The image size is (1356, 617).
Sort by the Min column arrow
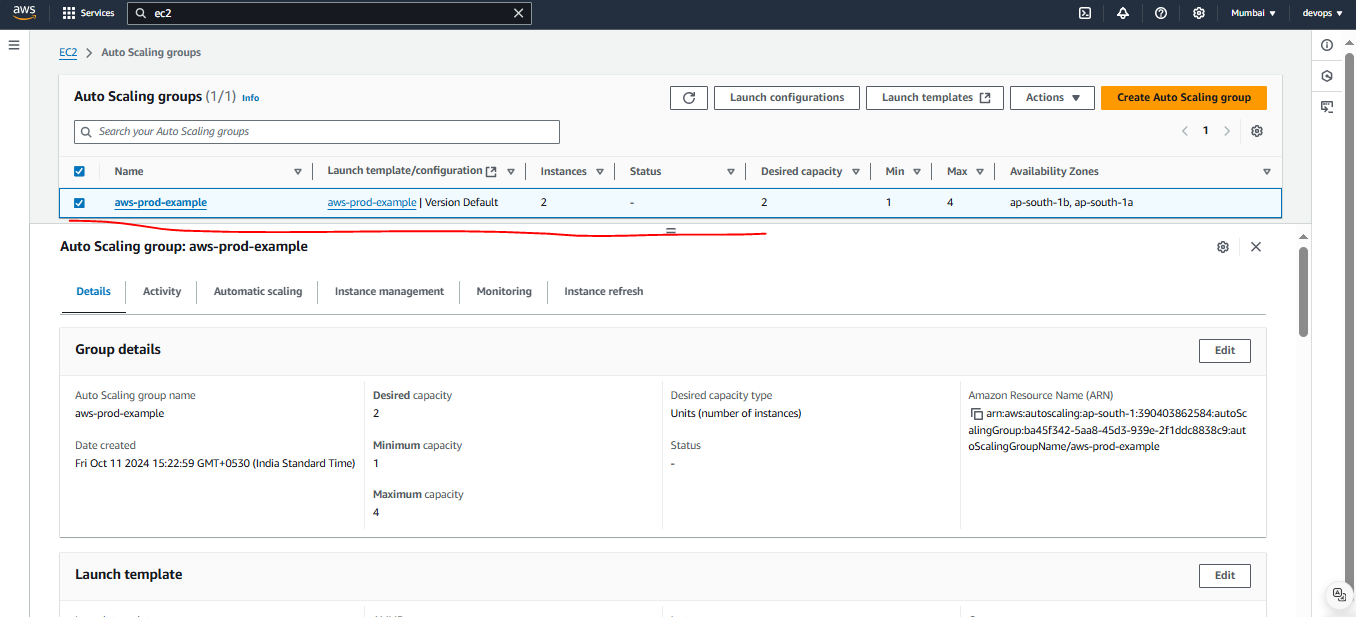[x=918, y=172]
